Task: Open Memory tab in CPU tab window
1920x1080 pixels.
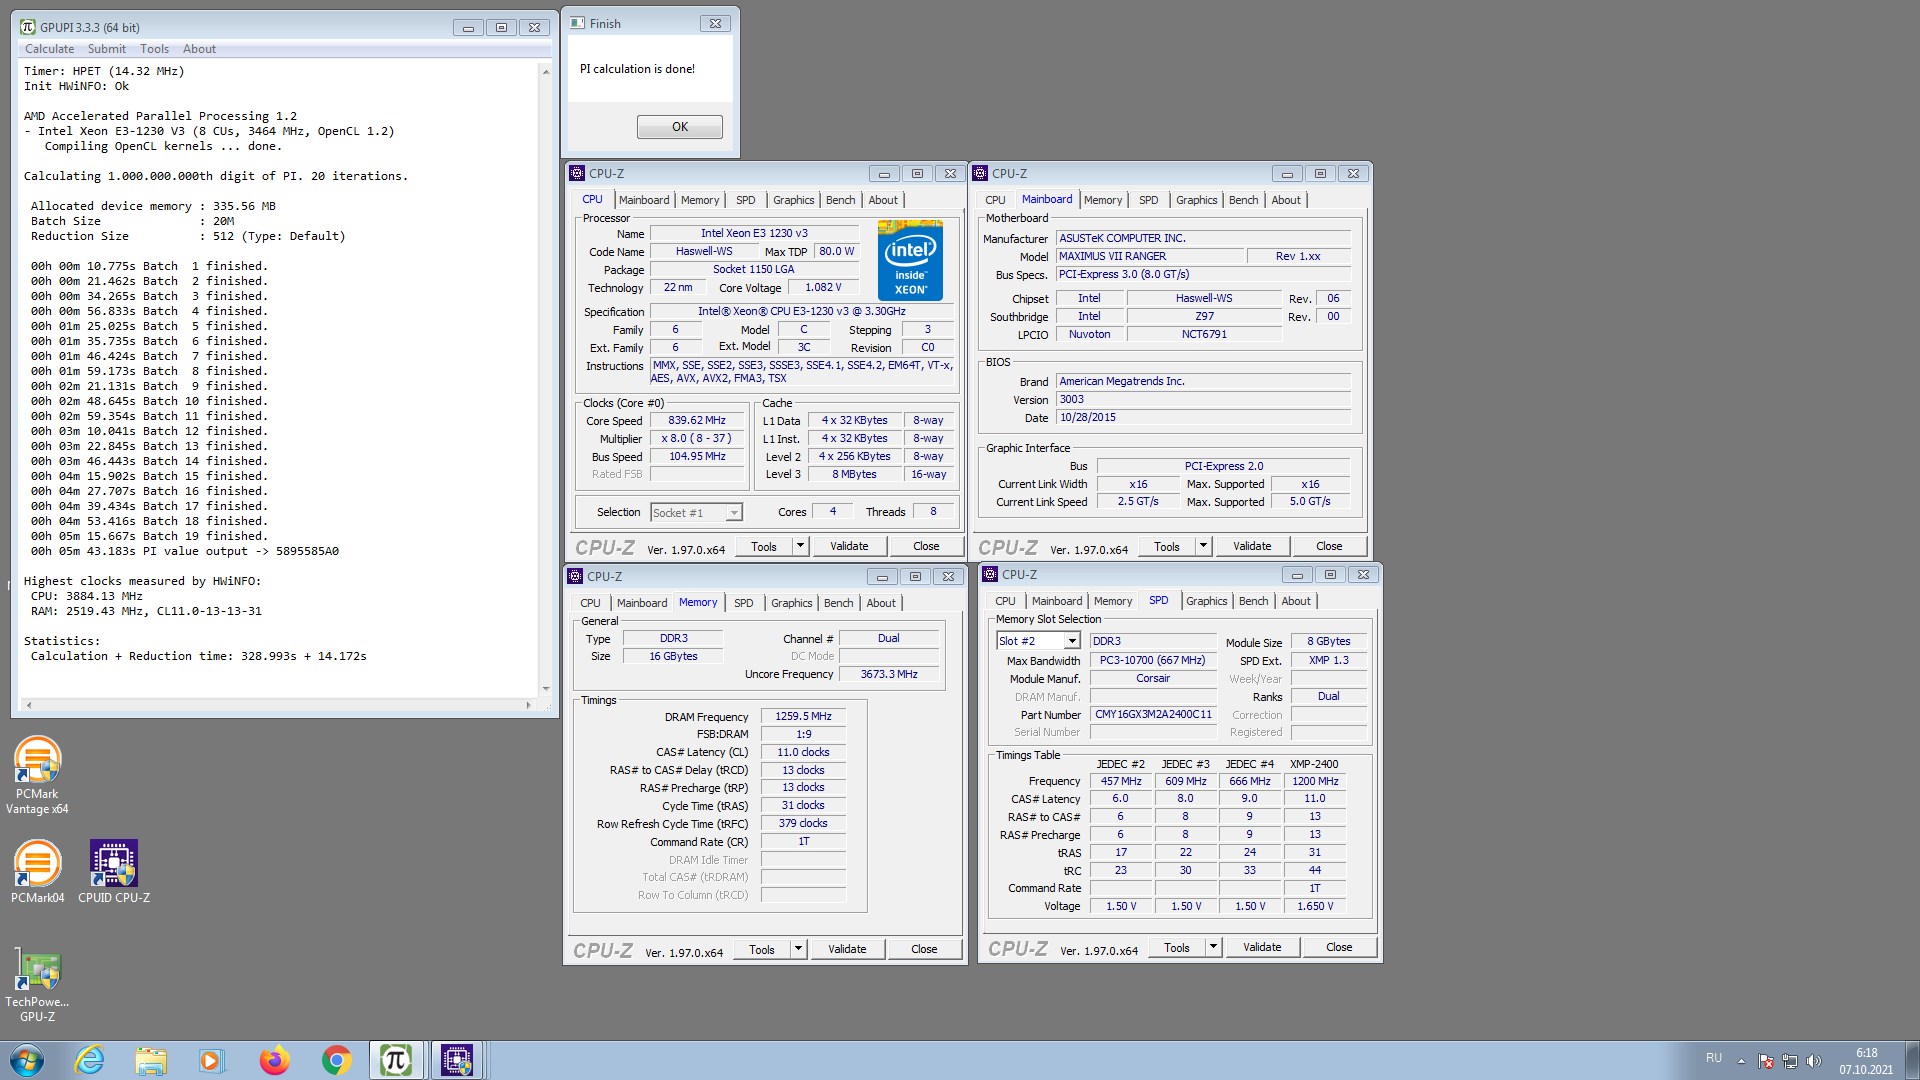Action: pos(700,200)
